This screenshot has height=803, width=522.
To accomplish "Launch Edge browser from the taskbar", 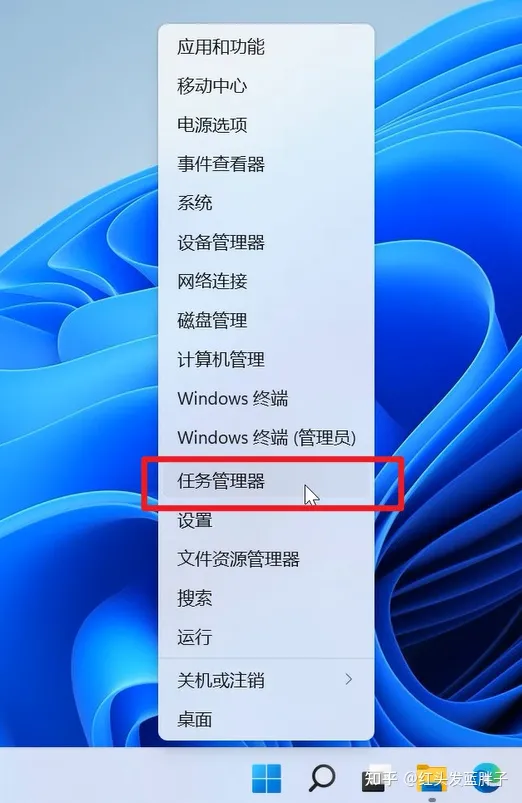I will pos(487,778).
